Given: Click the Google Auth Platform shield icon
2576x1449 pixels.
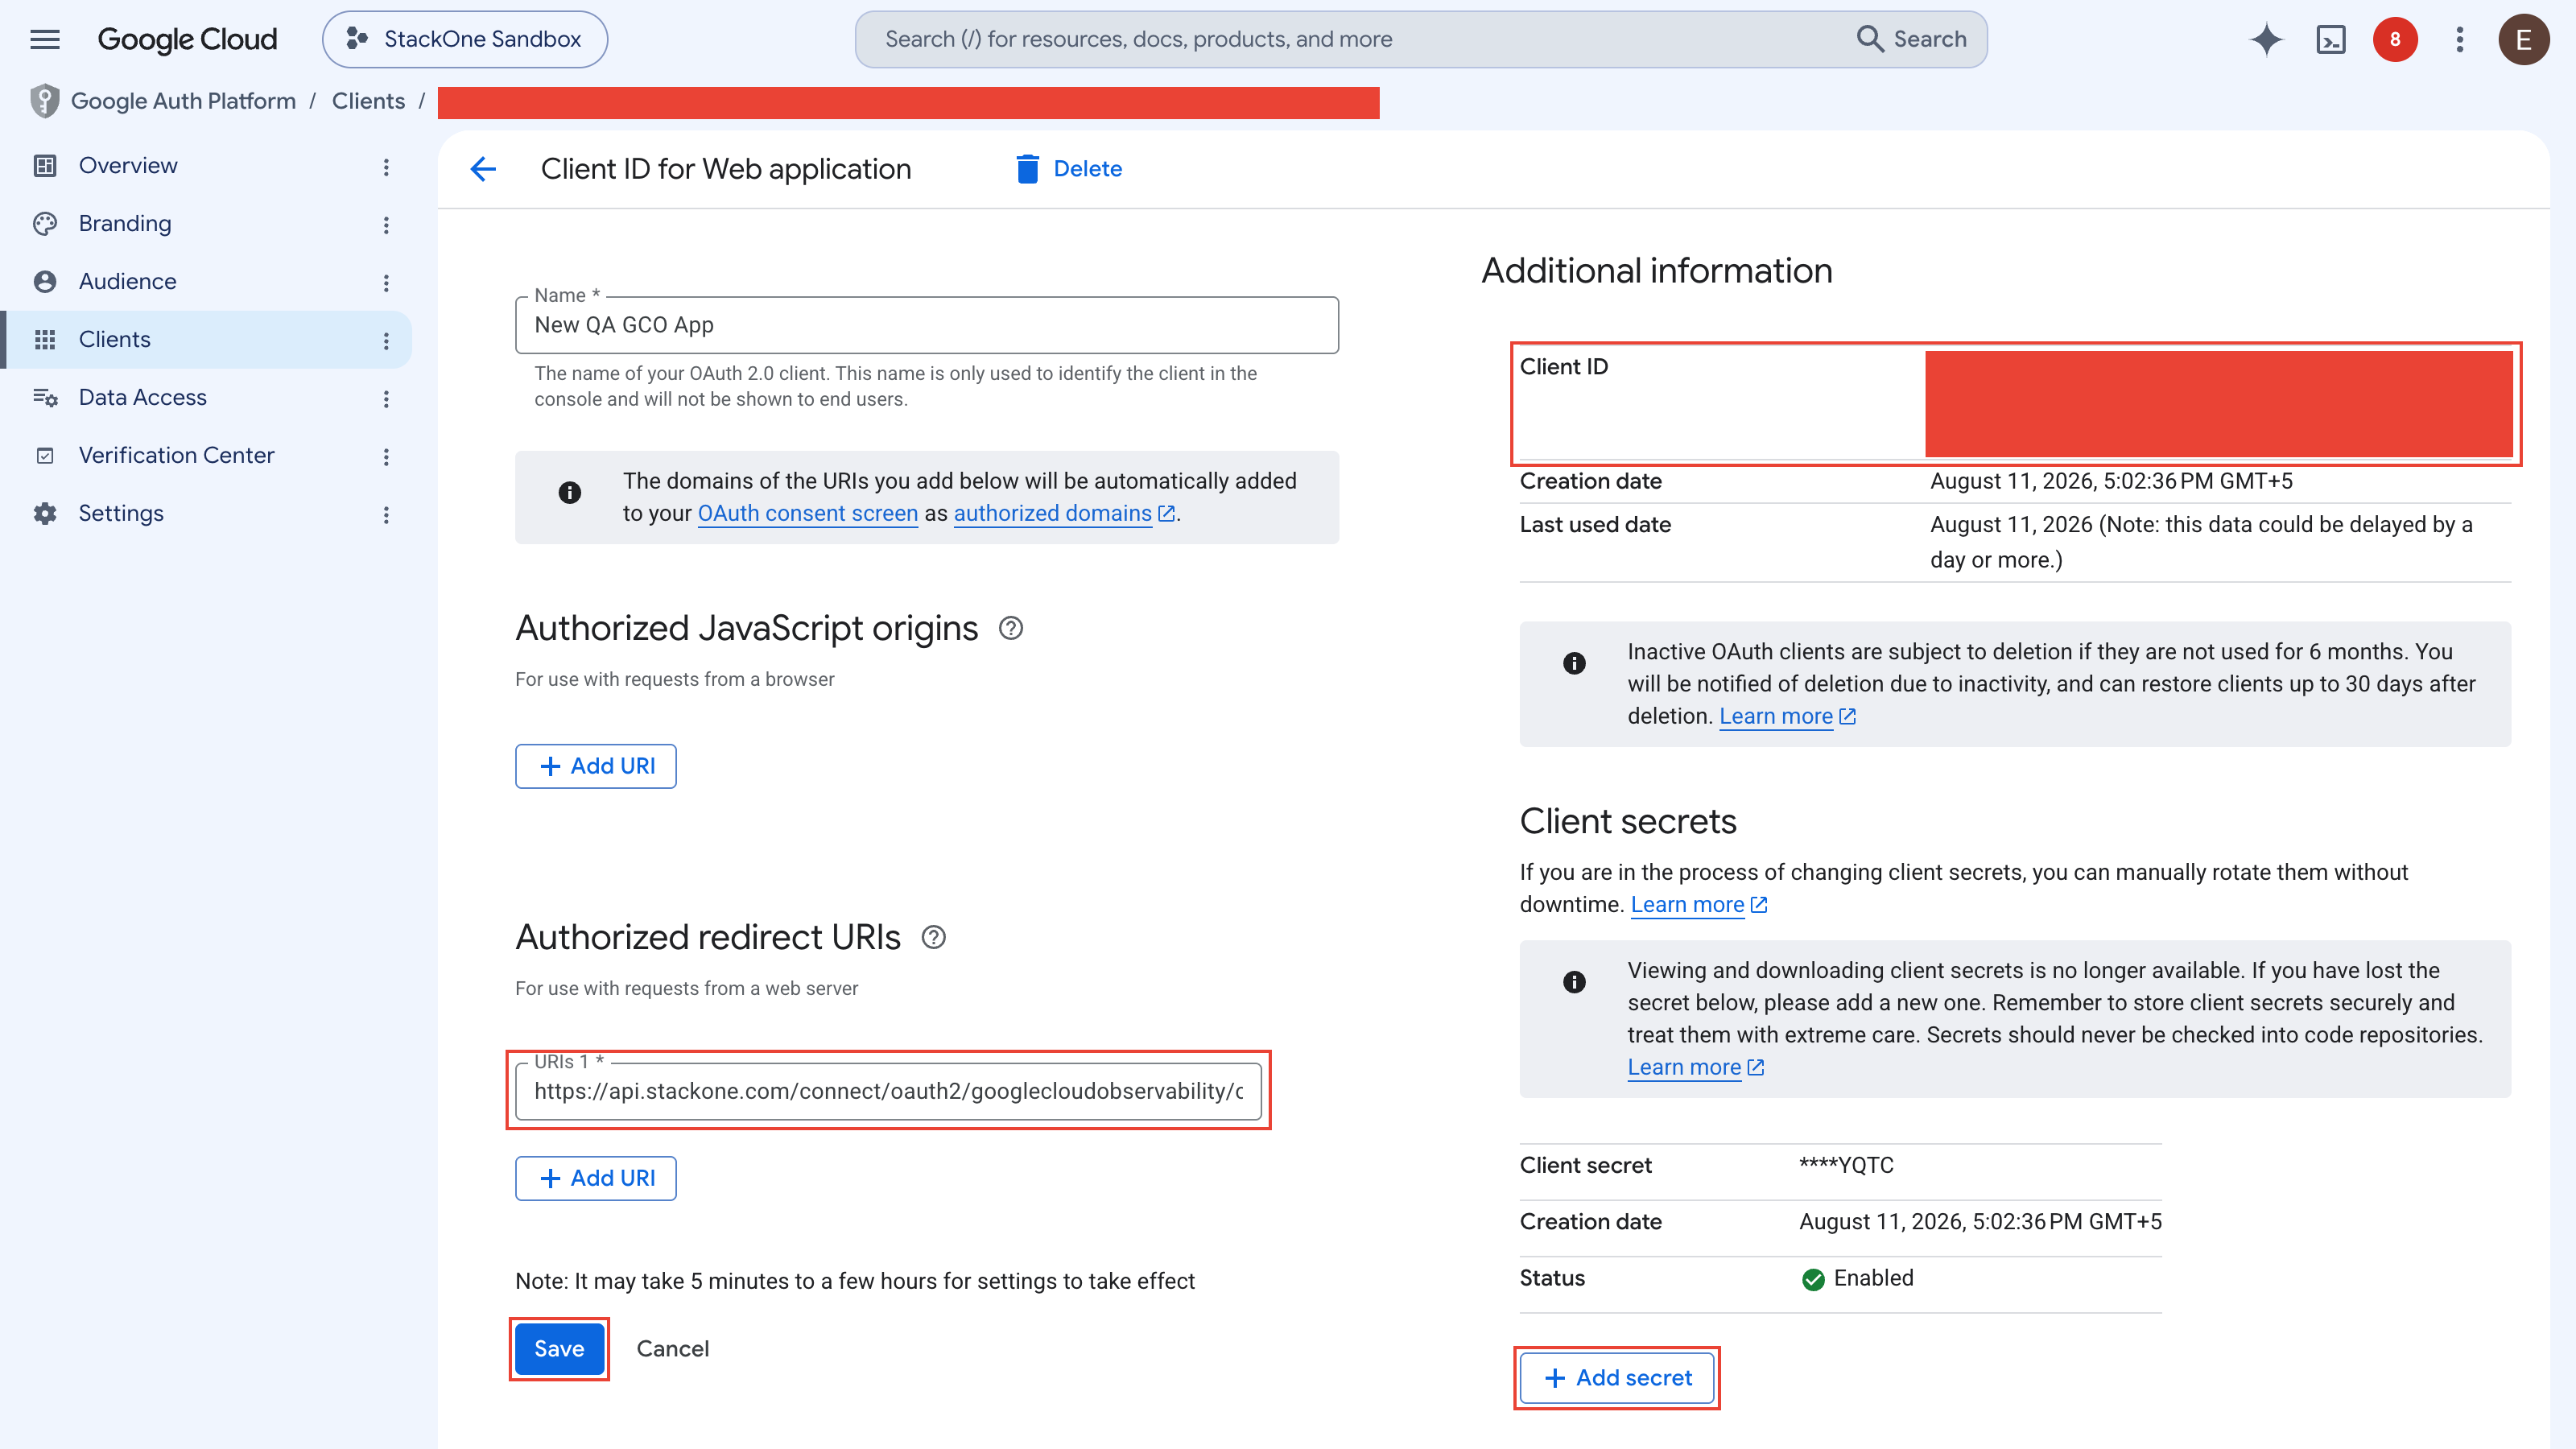Looking at the screenshot, I should 44,101.
